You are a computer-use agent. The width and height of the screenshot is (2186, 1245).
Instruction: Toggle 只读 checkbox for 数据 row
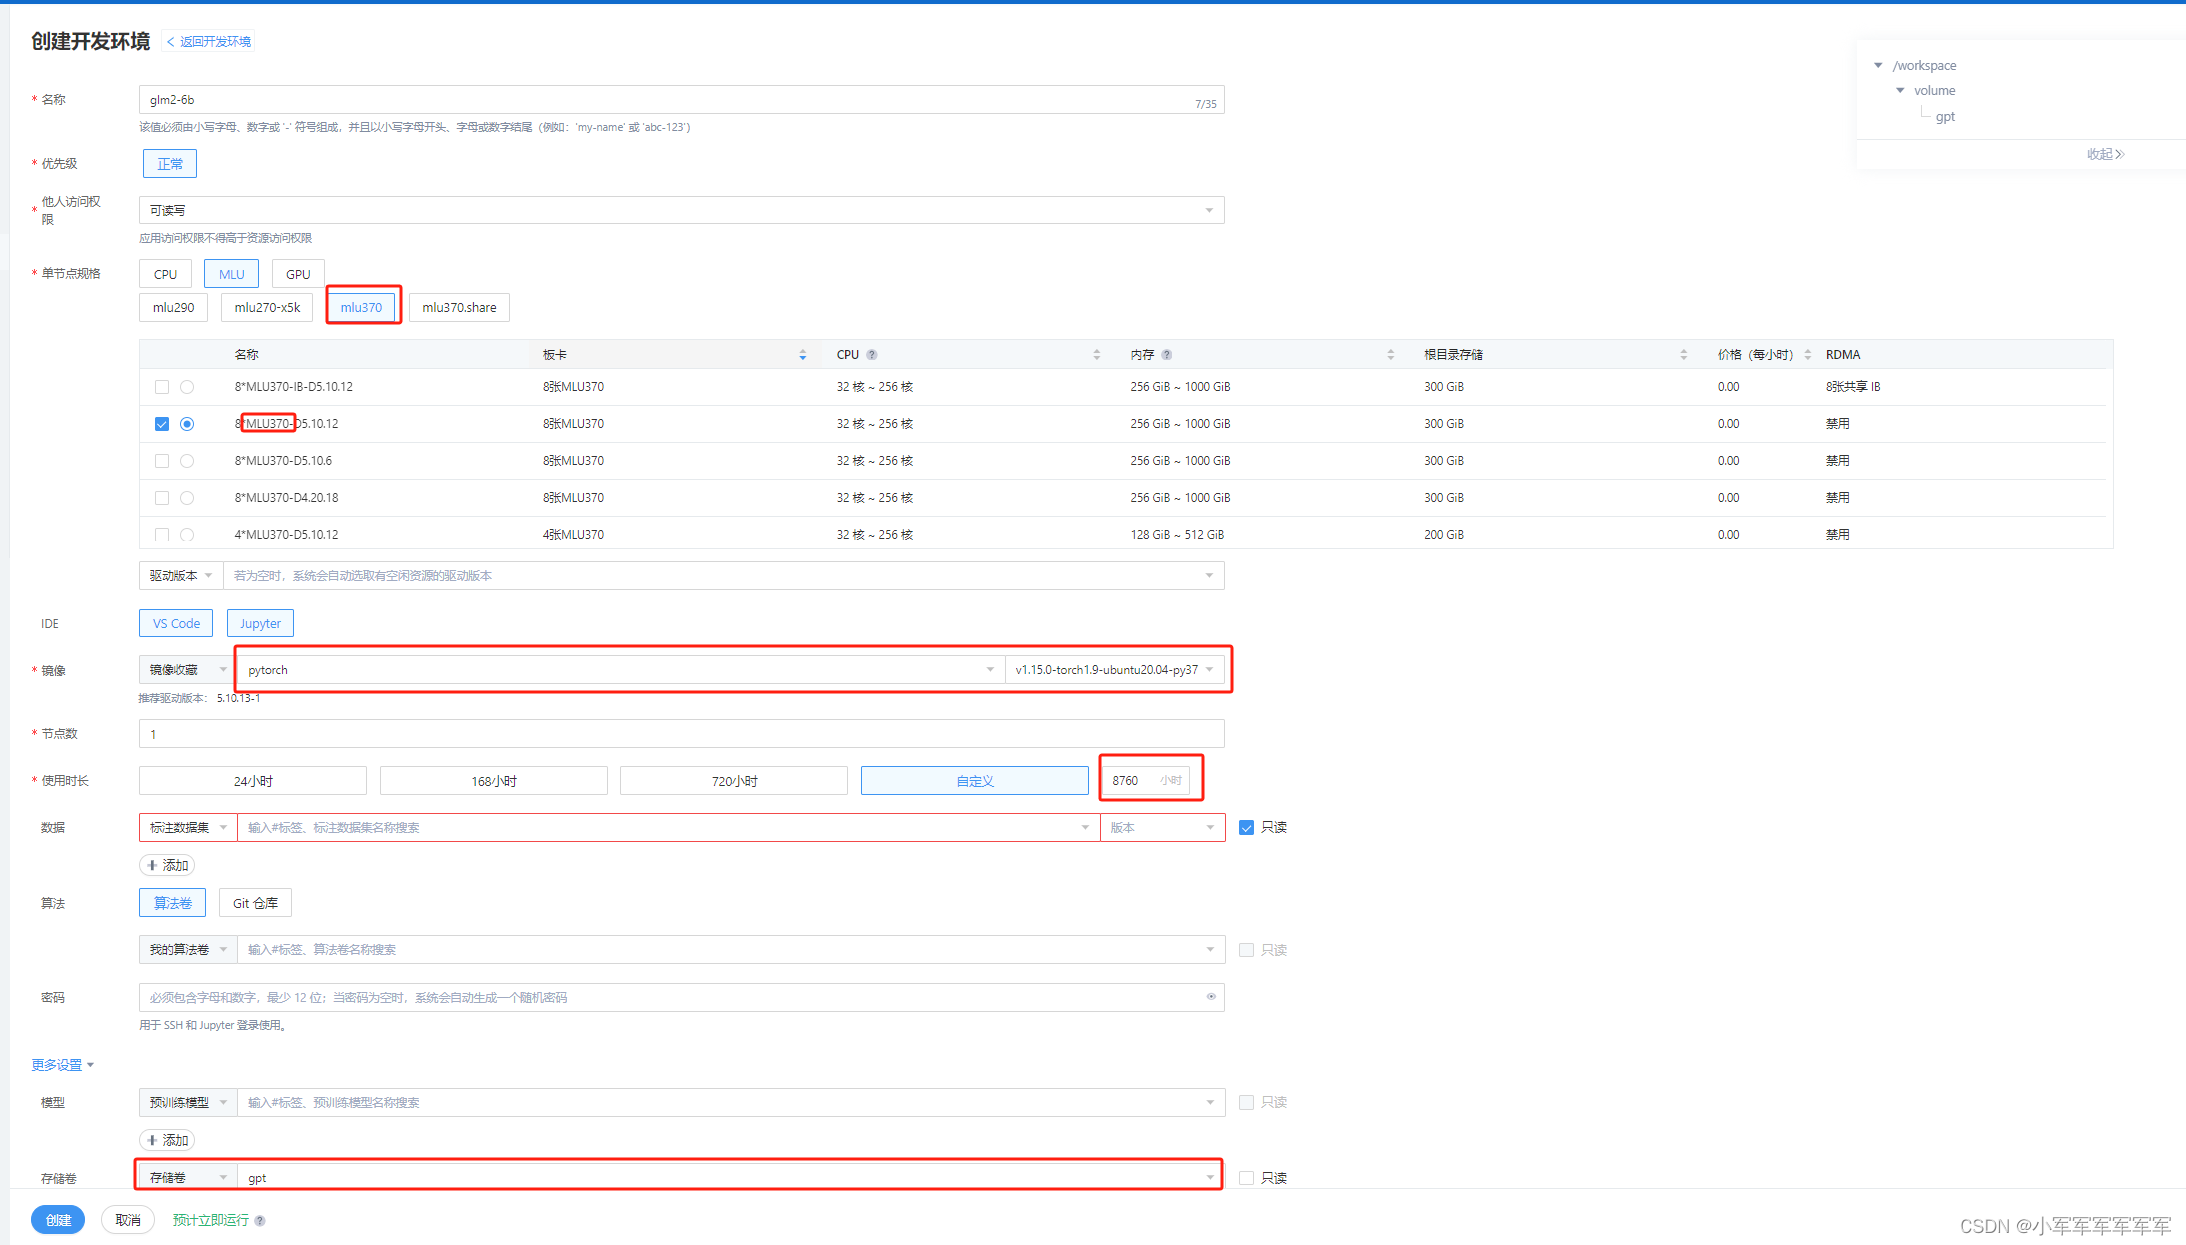point(1246,827)
